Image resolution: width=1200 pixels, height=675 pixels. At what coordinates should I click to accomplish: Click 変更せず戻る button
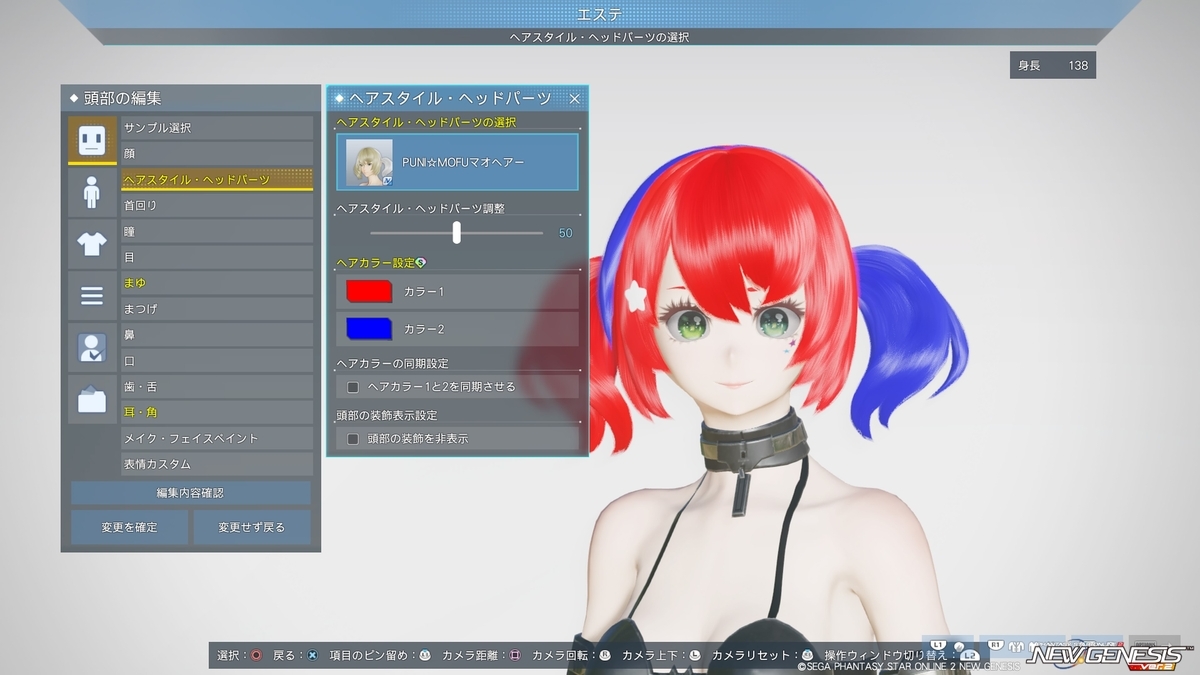tap(252, 527)
